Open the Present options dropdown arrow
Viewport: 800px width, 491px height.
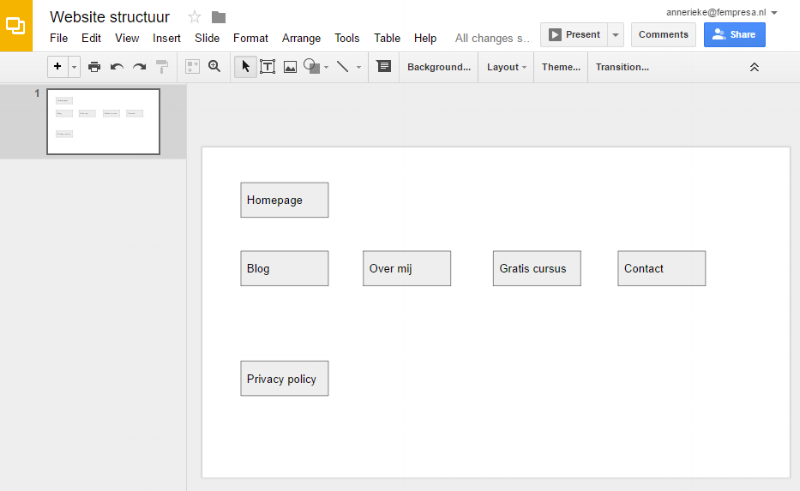click(616, 35)
